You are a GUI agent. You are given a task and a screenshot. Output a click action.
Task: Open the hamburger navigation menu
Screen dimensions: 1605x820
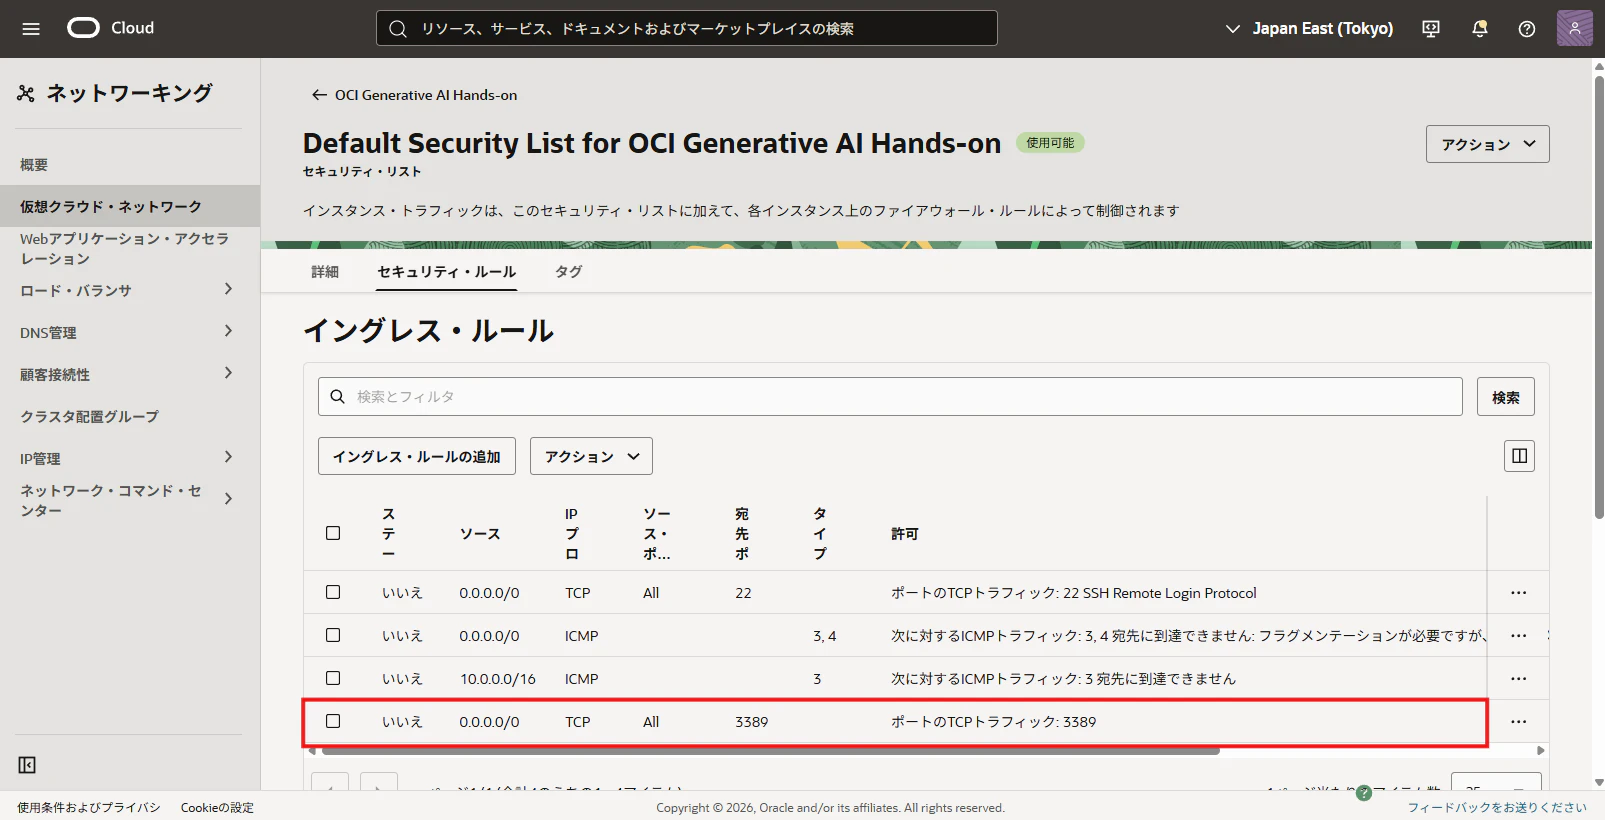[x=31, y=29]
